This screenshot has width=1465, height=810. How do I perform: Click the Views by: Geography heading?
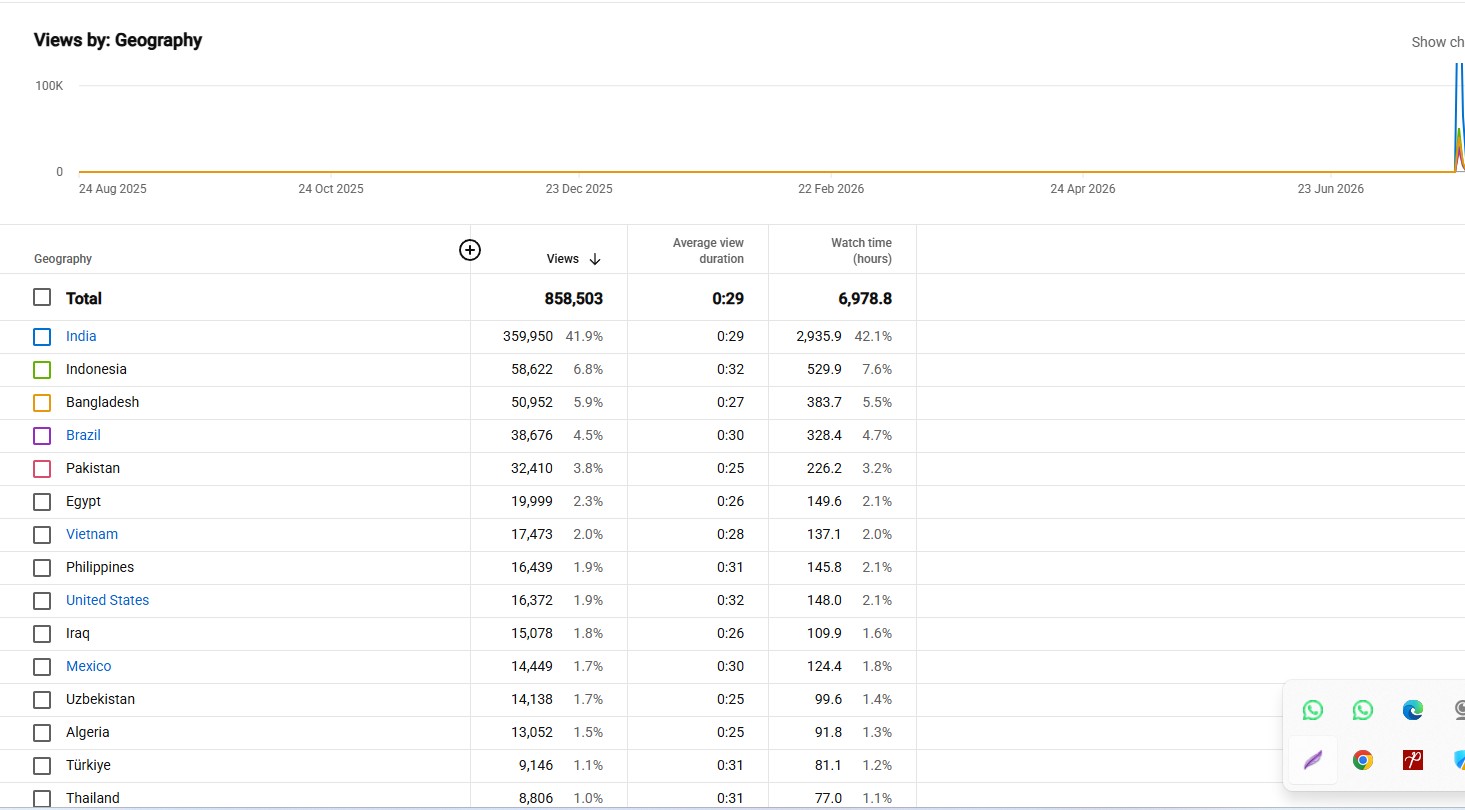pyautogui.click(x=118, y=40)
